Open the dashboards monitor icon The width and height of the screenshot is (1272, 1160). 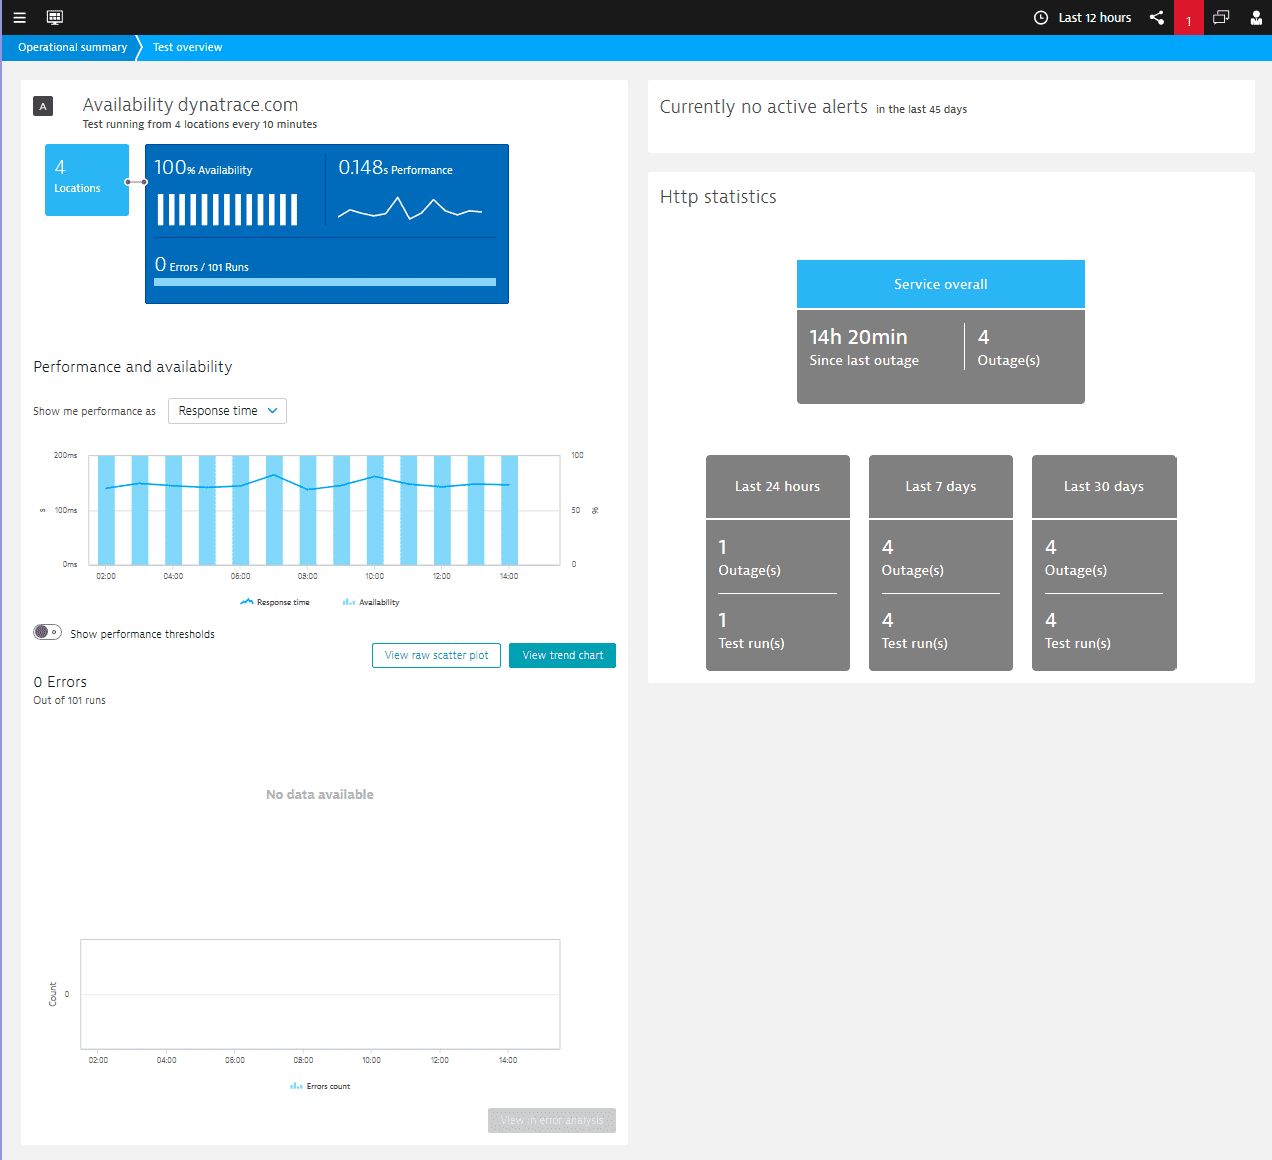point(55,17)
